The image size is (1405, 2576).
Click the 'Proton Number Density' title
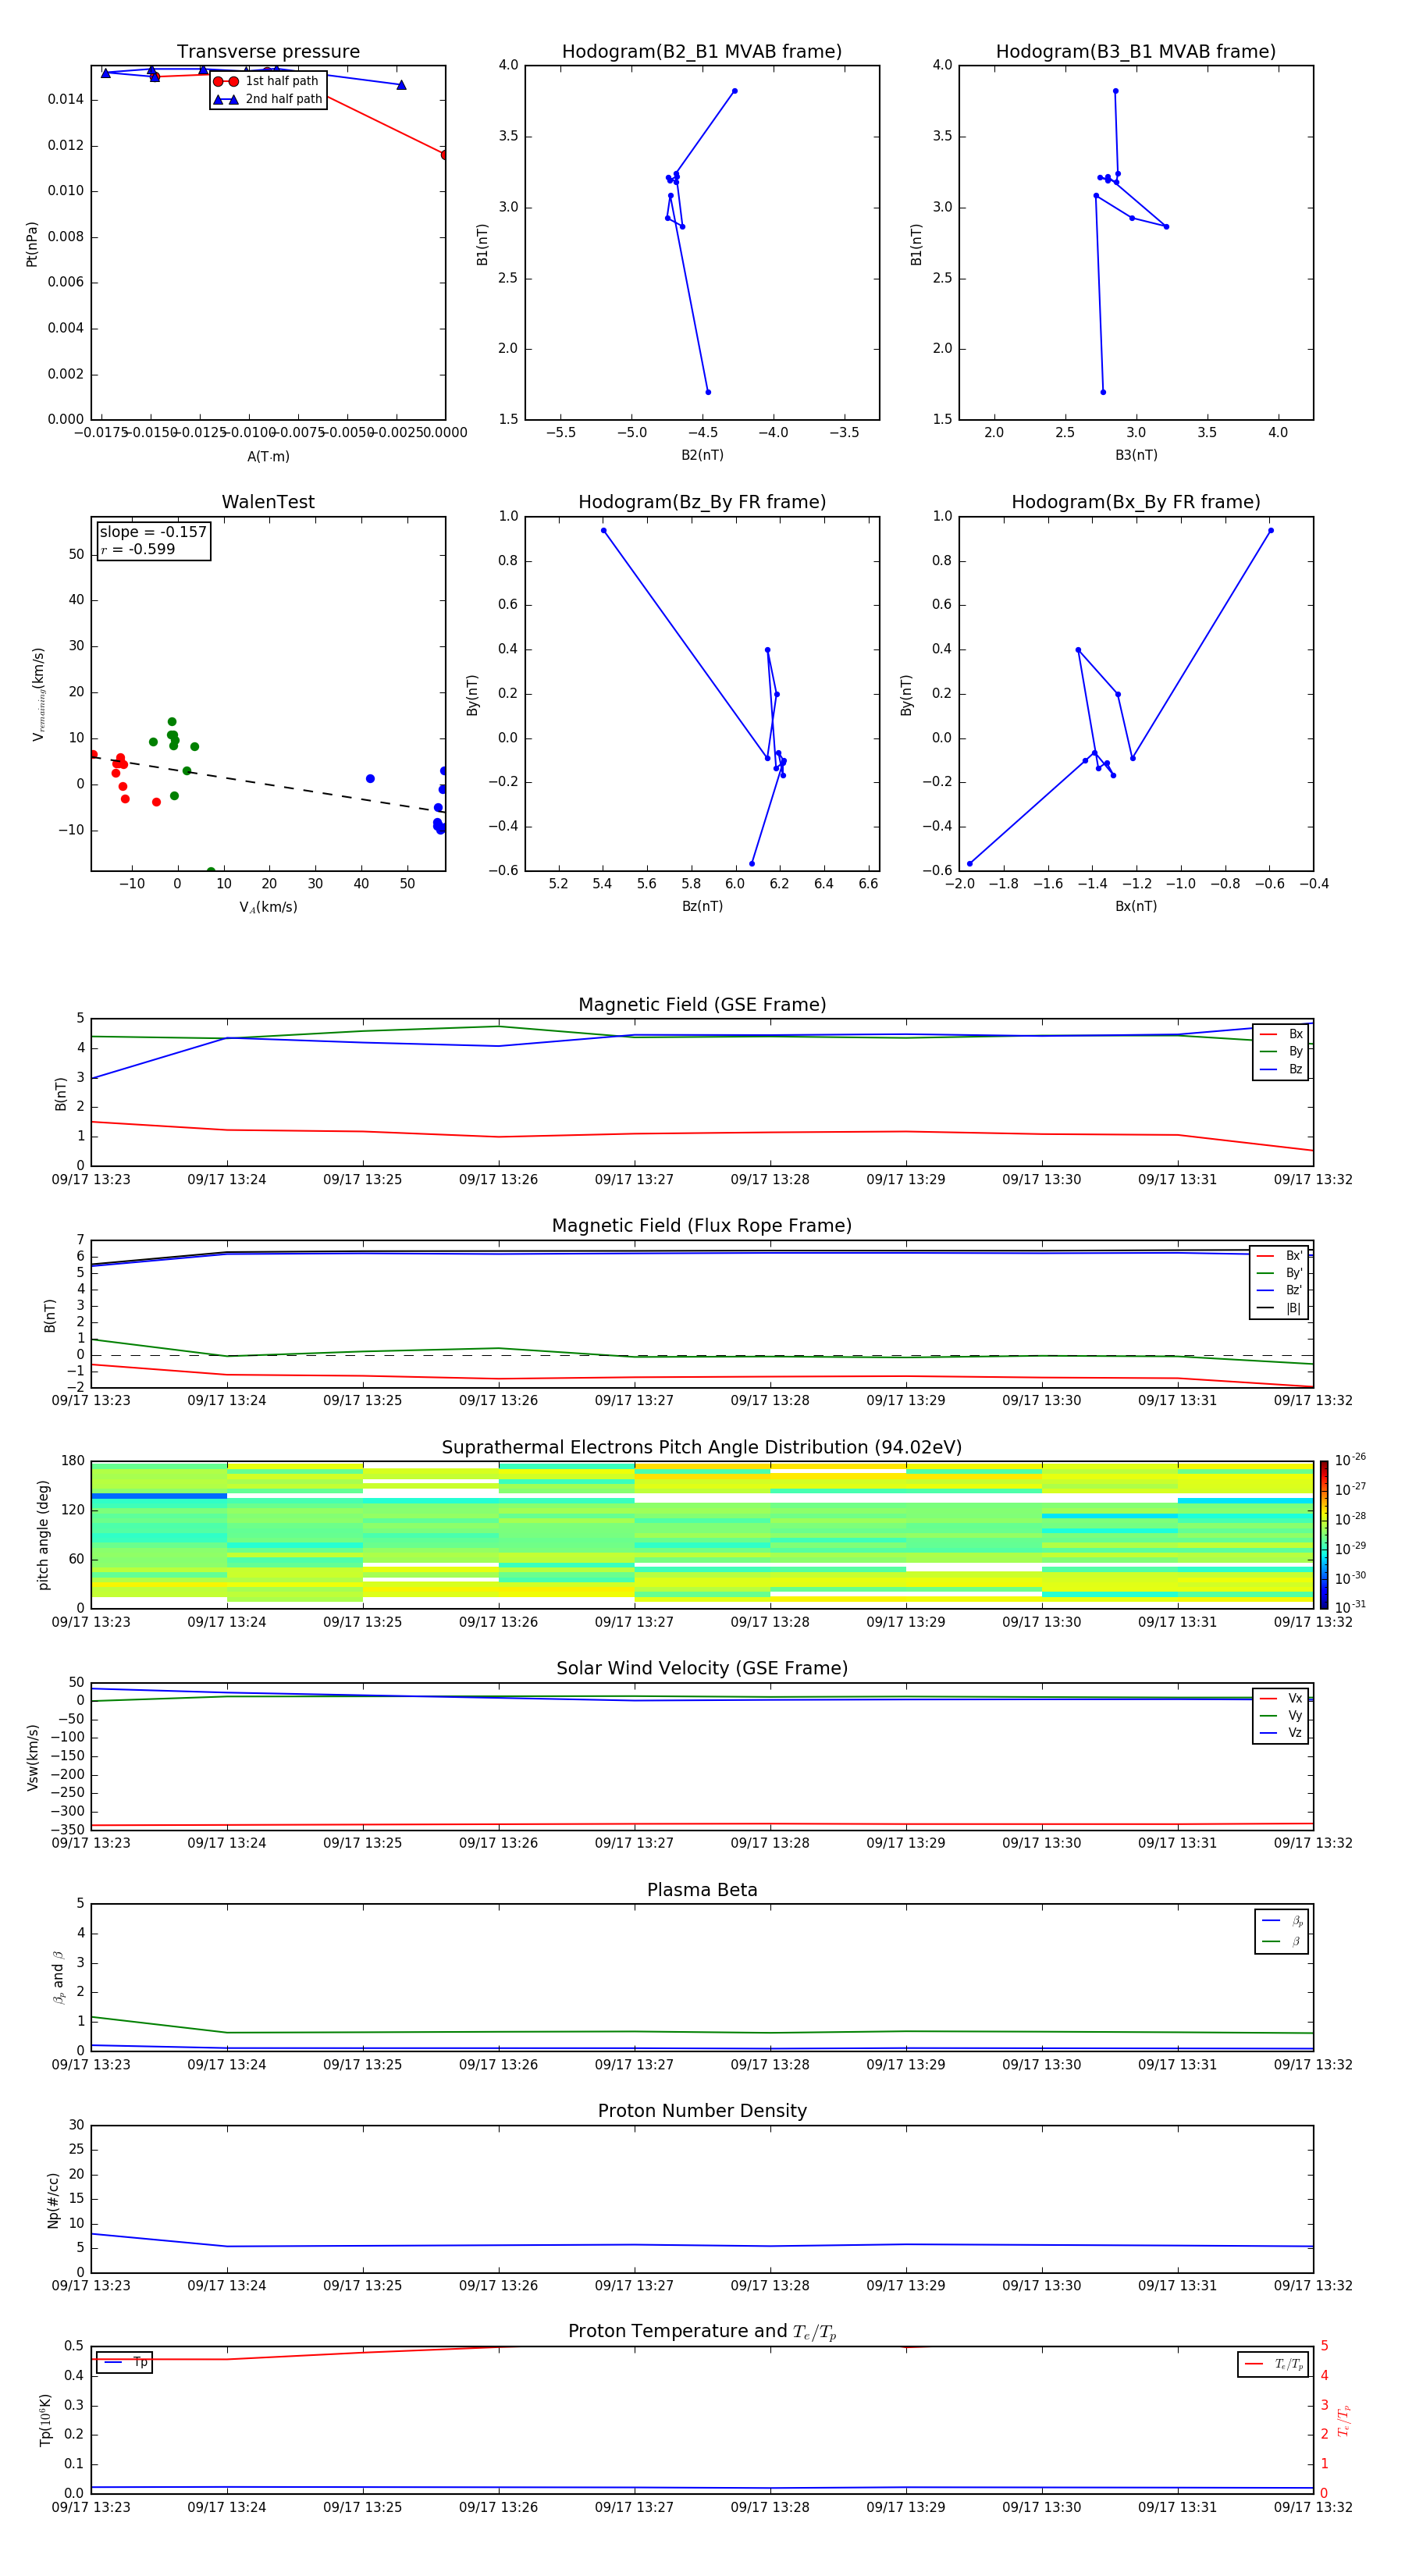coord(702,2111)
